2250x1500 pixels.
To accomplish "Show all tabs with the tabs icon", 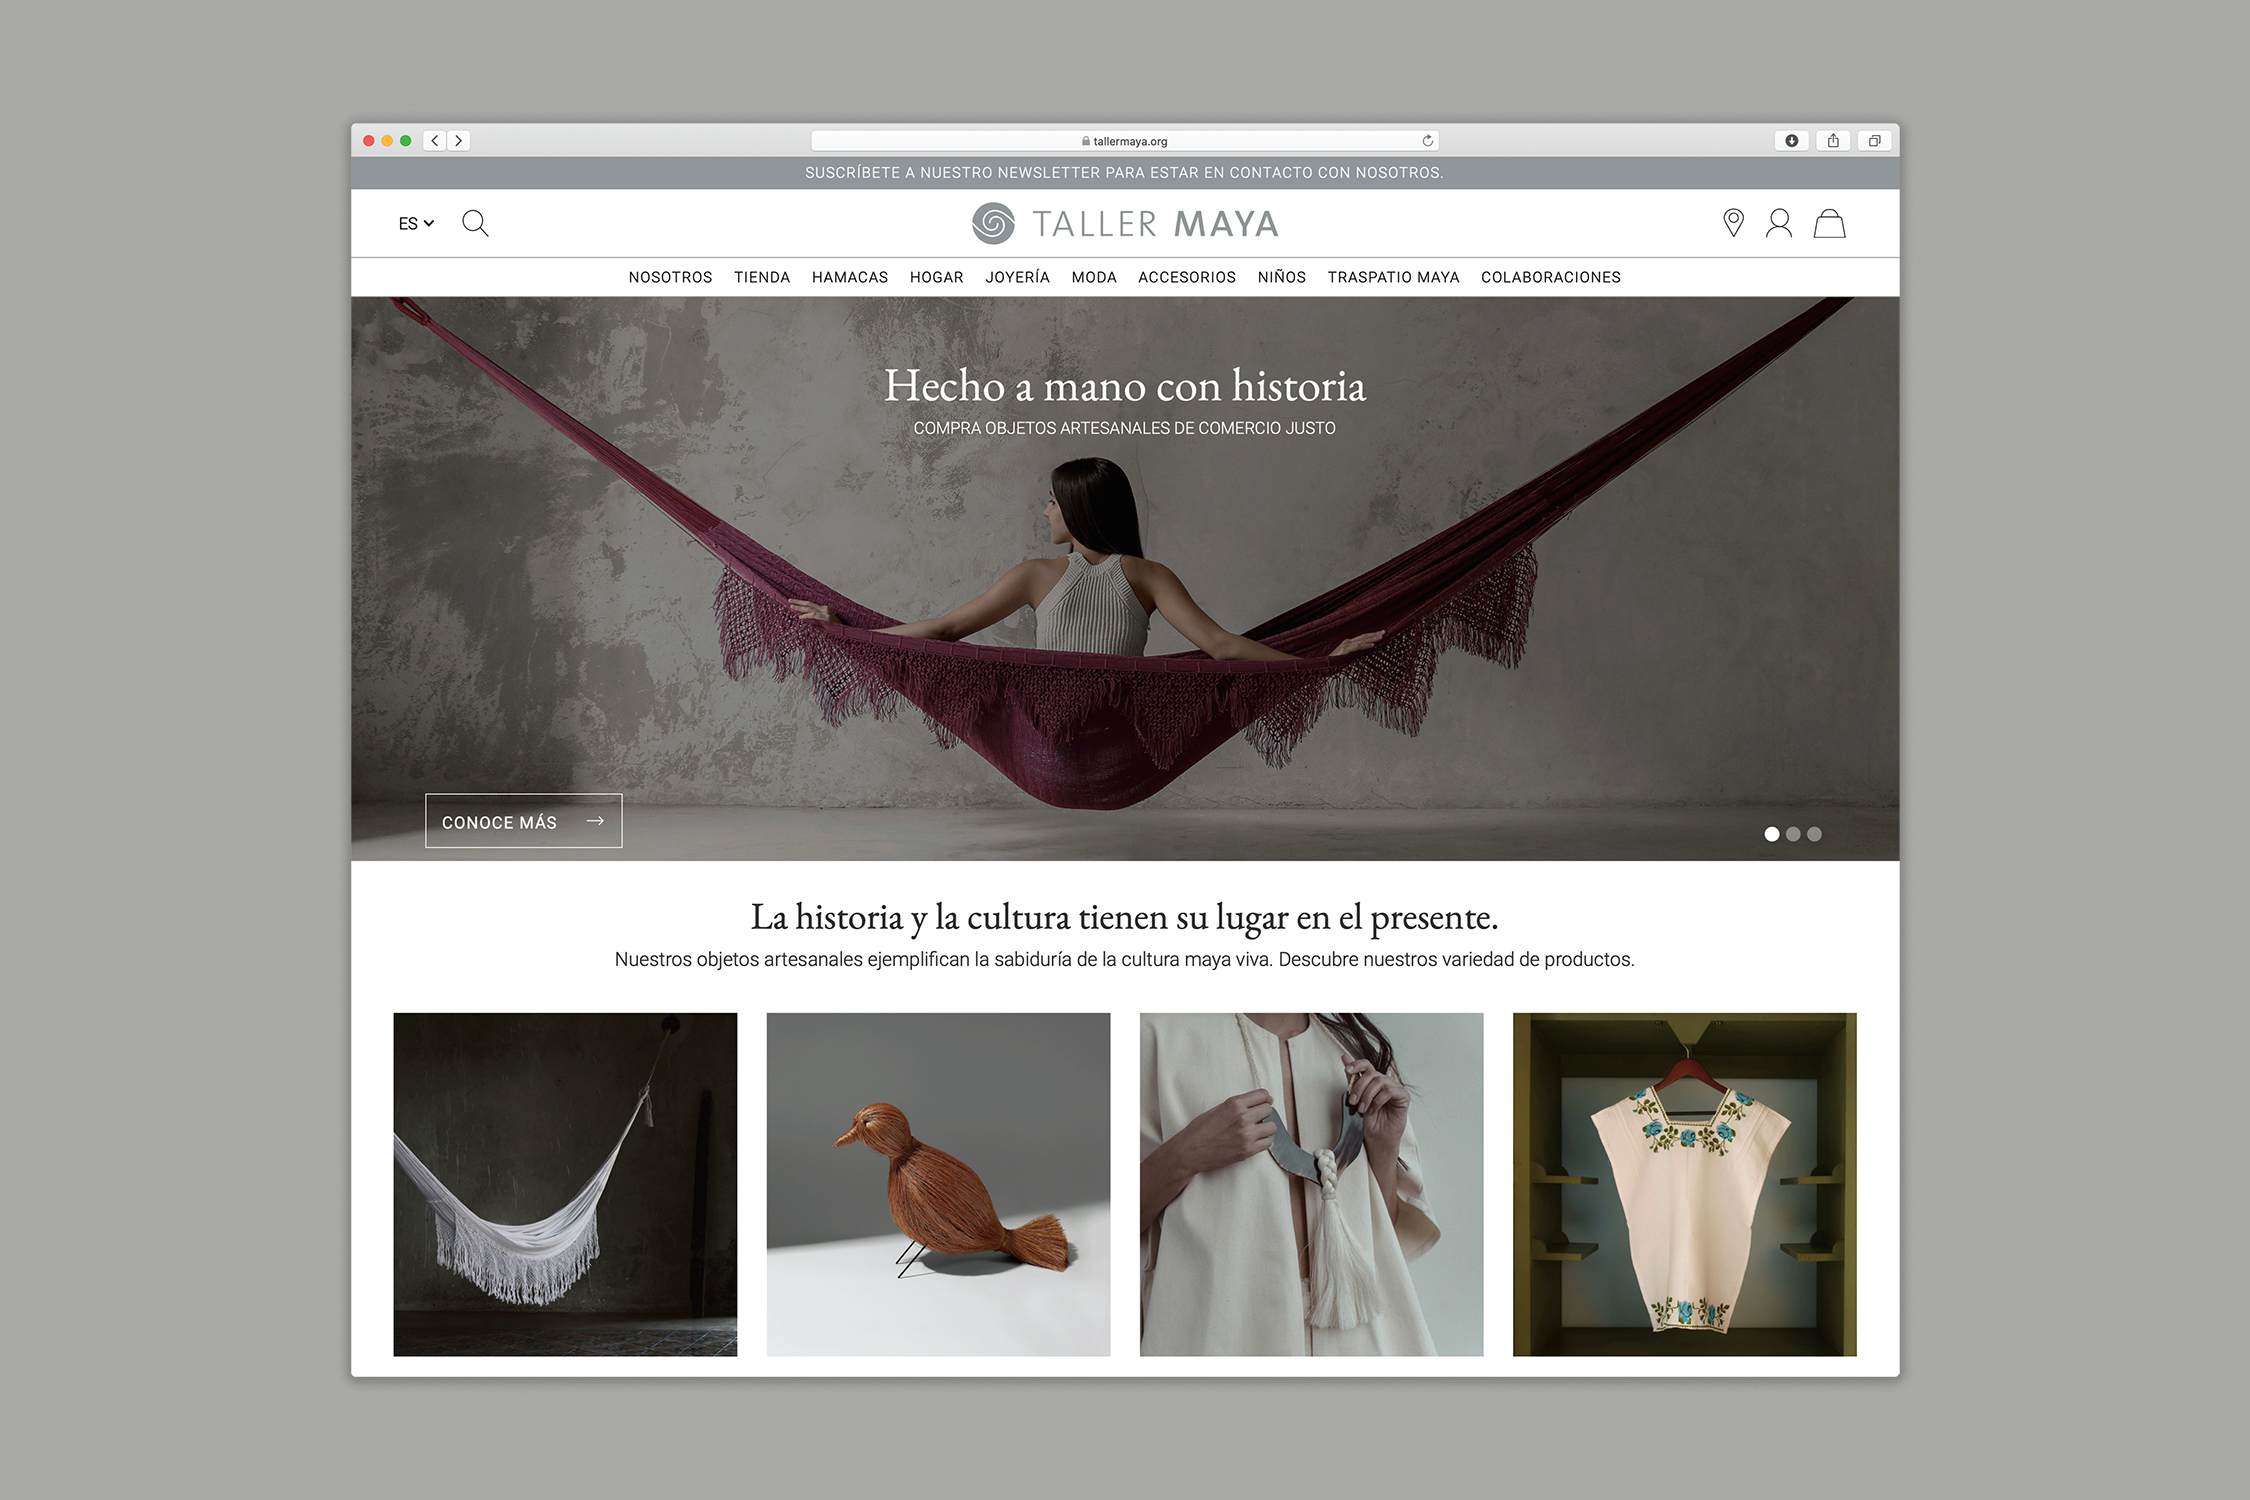I will click(1875, 141).
